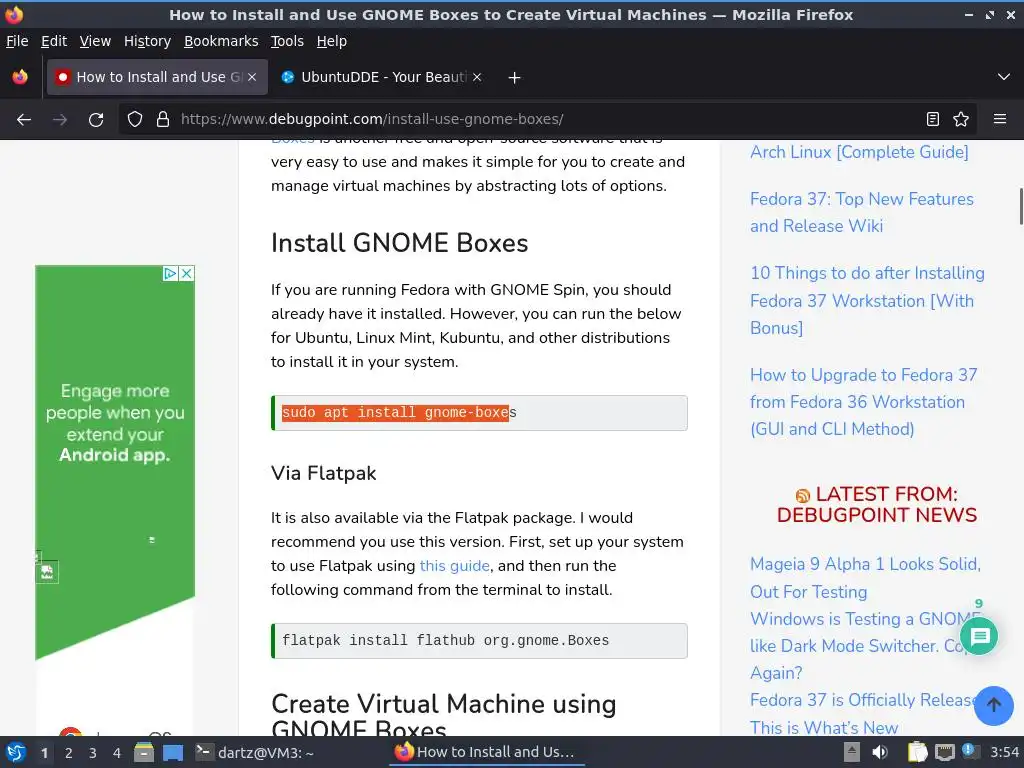The height and width of the screenshot is (768, 1024).
Task: Open 'Fedora 37: Top New Features' link
Action: (861, 212)
